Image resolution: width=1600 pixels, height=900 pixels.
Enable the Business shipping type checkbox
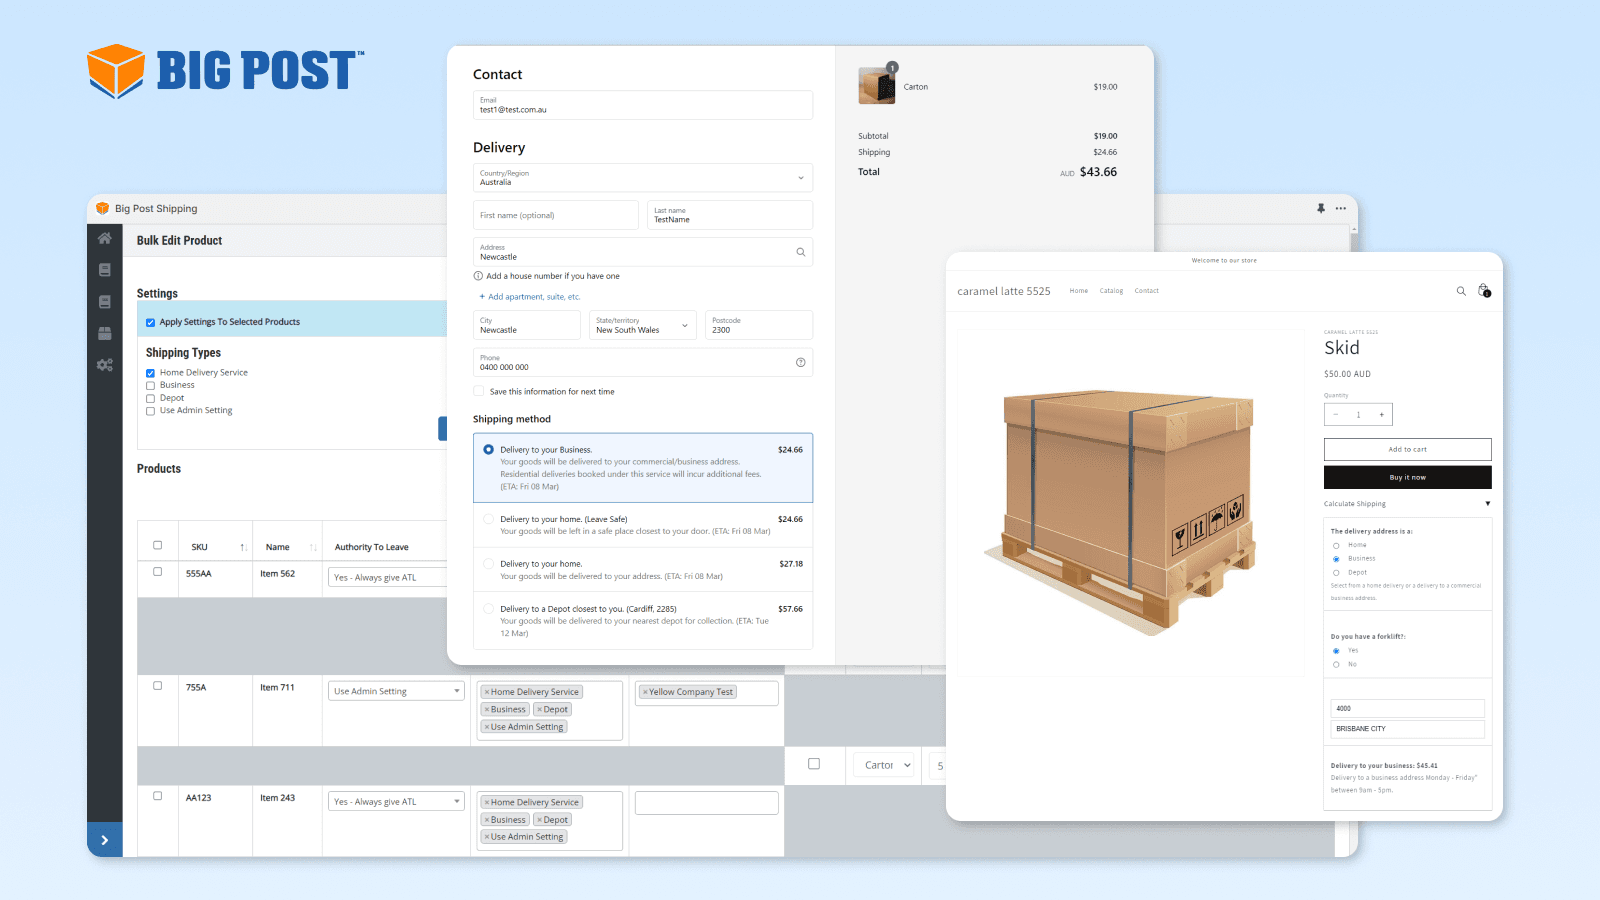(150, 385)
